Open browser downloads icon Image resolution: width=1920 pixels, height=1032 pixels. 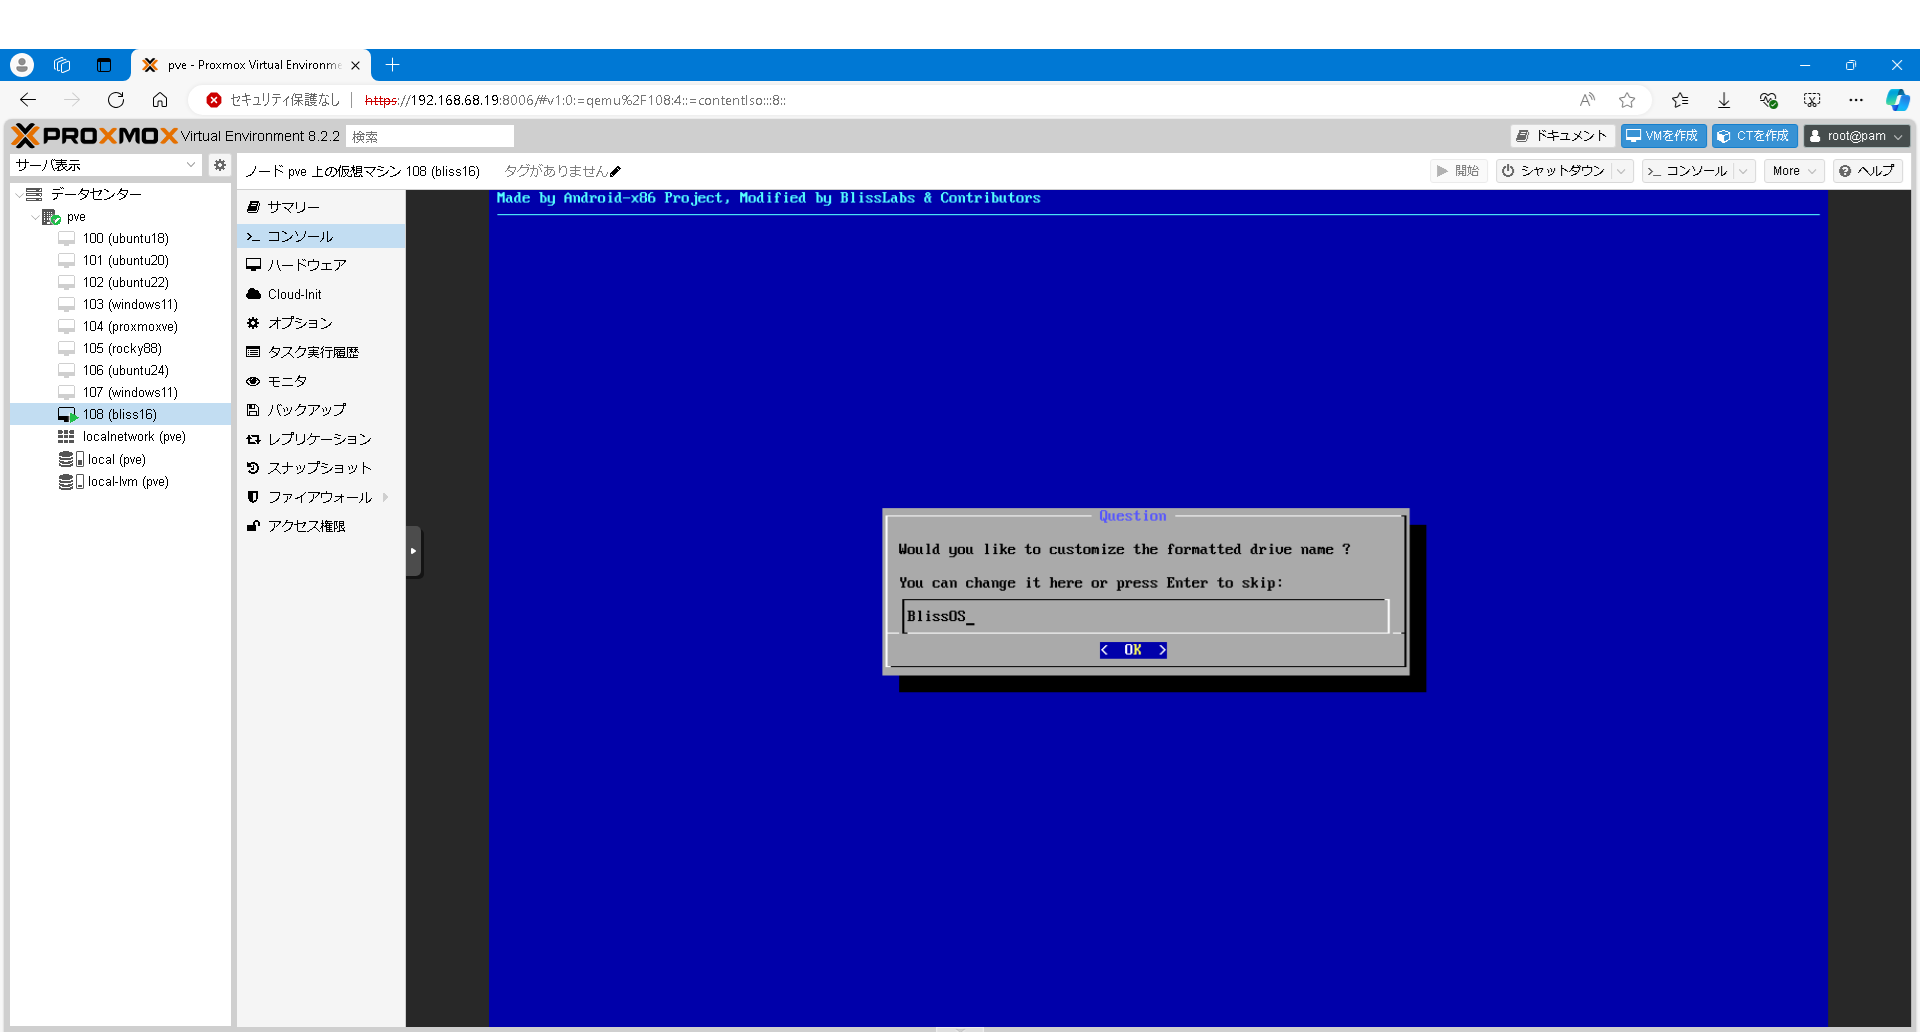click(1724, 100)
